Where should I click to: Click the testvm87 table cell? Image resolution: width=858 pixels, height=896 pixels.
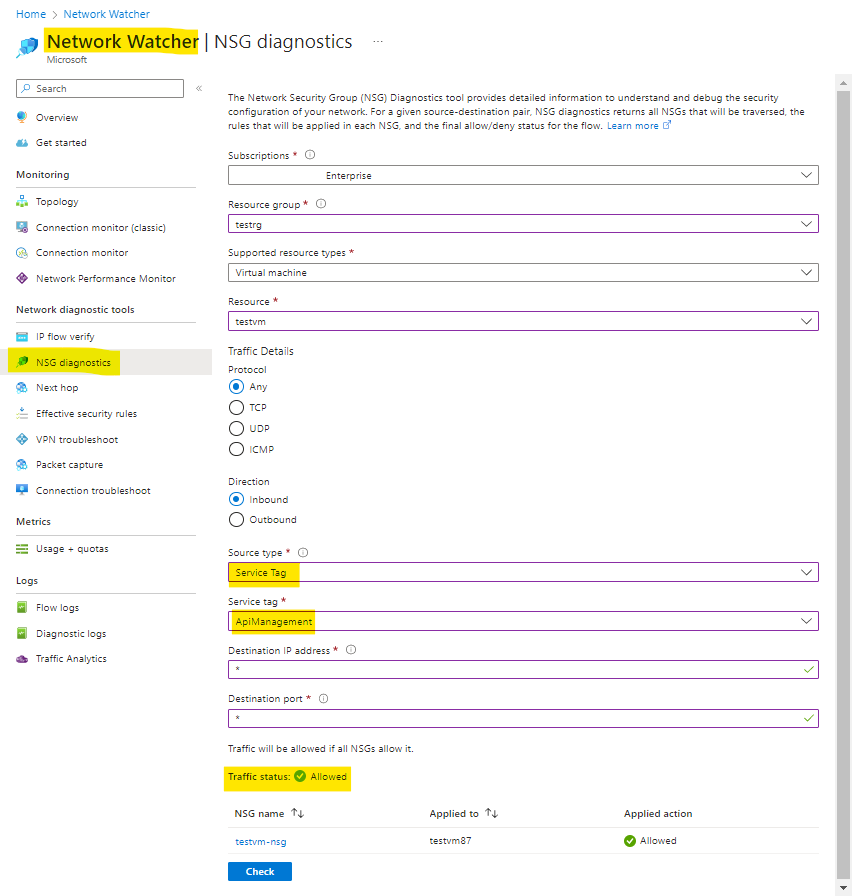coord(450,841)
